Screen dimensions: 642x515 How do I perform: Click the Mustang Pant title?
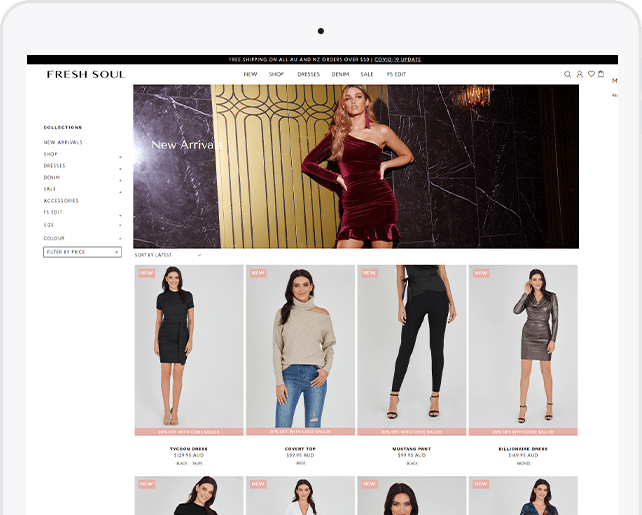(411, 449)
